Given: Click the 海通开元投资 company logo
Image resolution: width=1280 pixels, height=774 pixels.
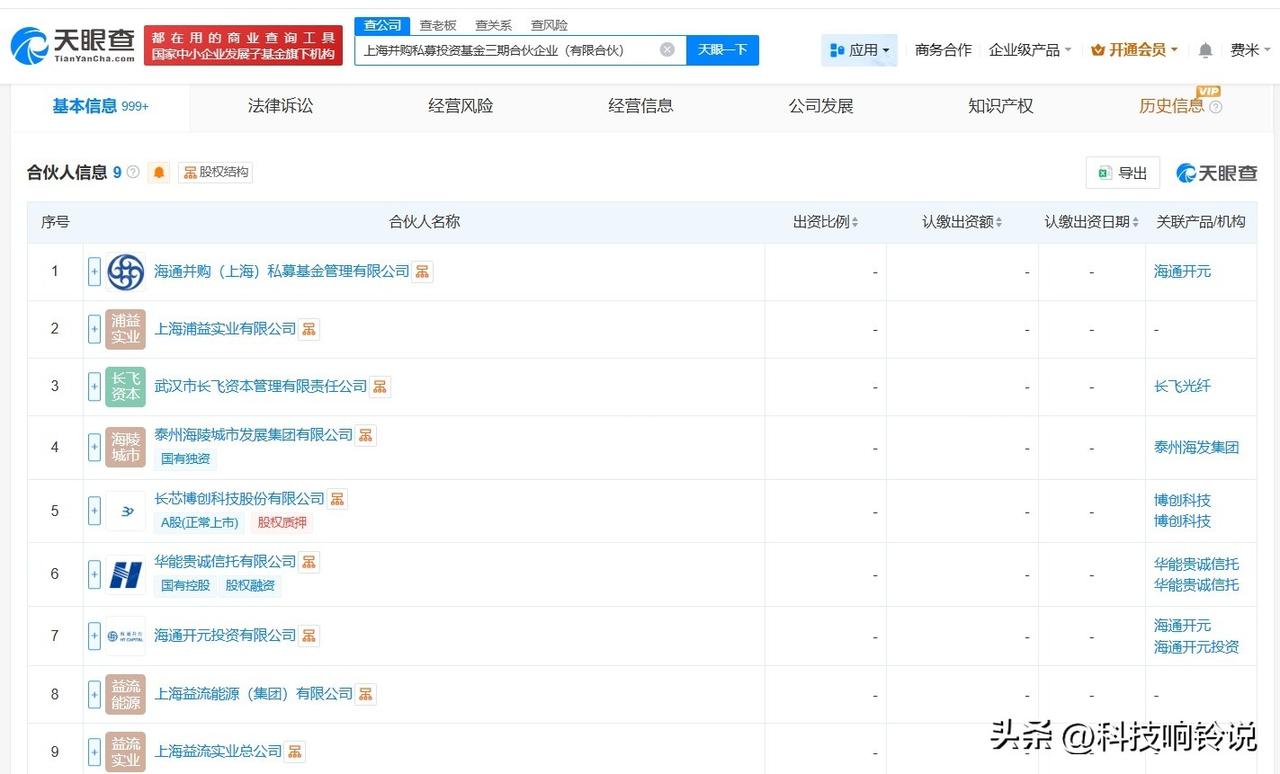Looking at the screenshot, I should tap(126, 636).
